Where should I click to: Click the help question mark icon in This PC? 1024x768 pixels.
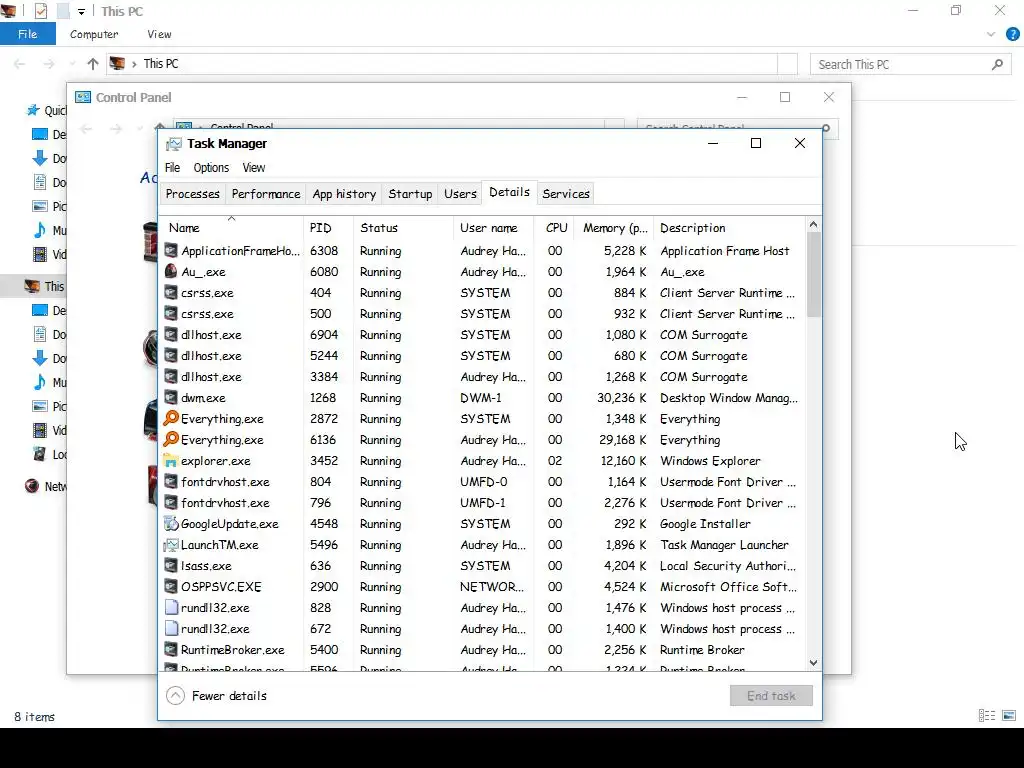[x=1012, y=35]
